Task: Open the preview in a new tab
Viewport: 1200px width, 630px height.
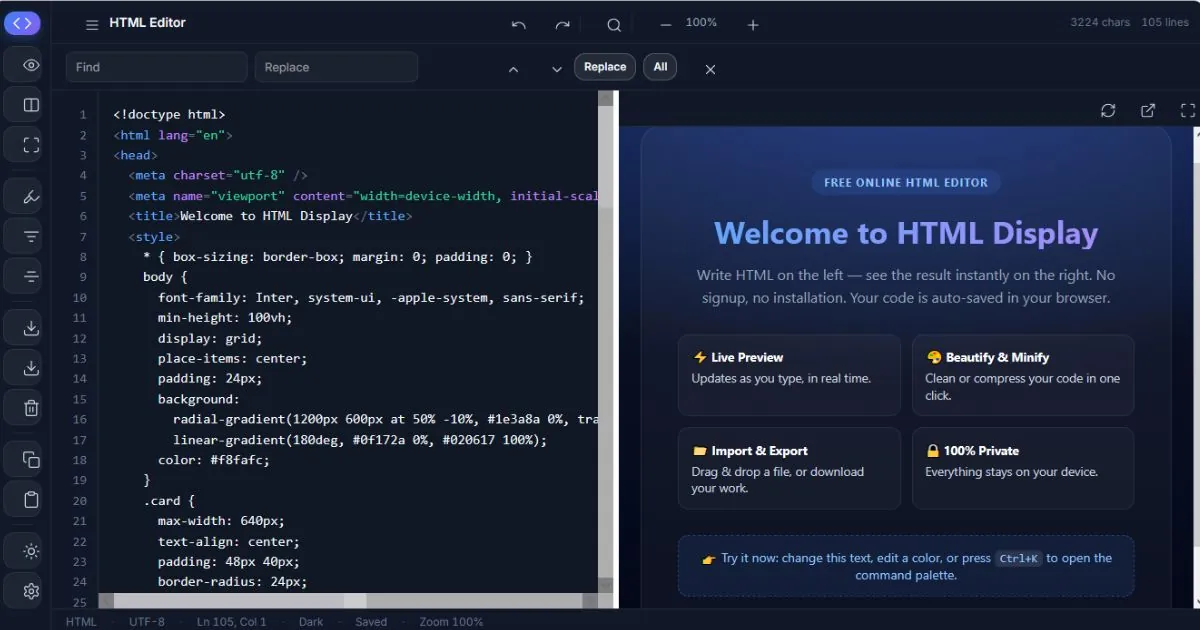Action: pyautogui.click(x=1148, y=110)
